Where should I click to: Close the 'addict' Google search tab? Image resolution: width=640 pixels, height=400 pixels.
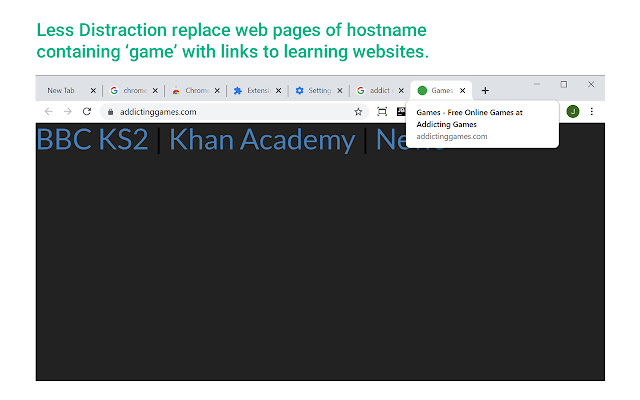tap(401, 91)
